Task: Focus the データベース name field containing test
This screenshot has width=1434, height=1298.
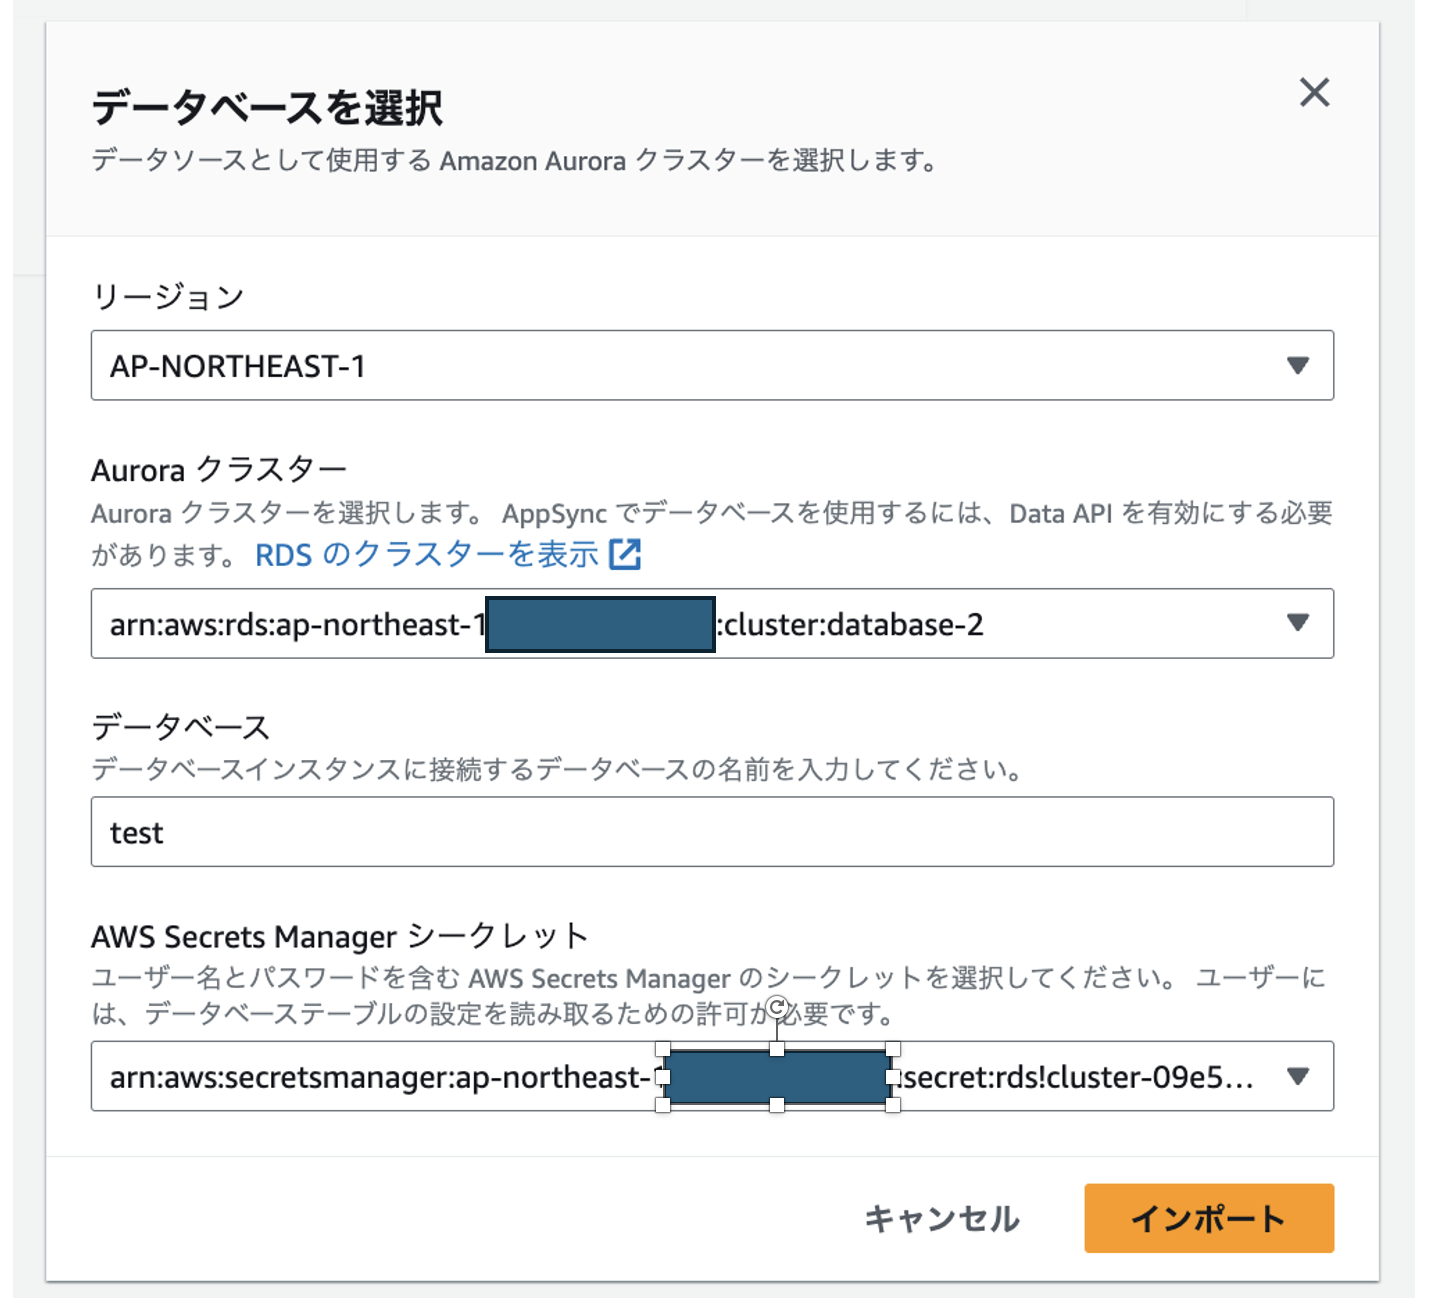Action: pos(712,831)
